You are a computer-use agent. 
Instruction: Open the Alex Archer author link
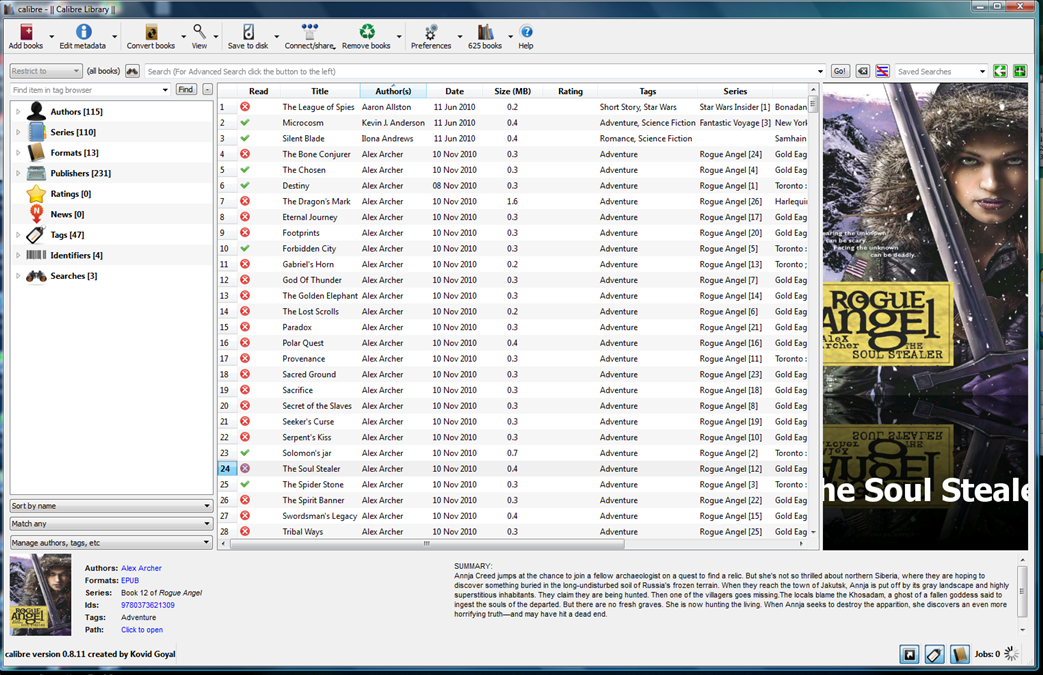point(141,568)
